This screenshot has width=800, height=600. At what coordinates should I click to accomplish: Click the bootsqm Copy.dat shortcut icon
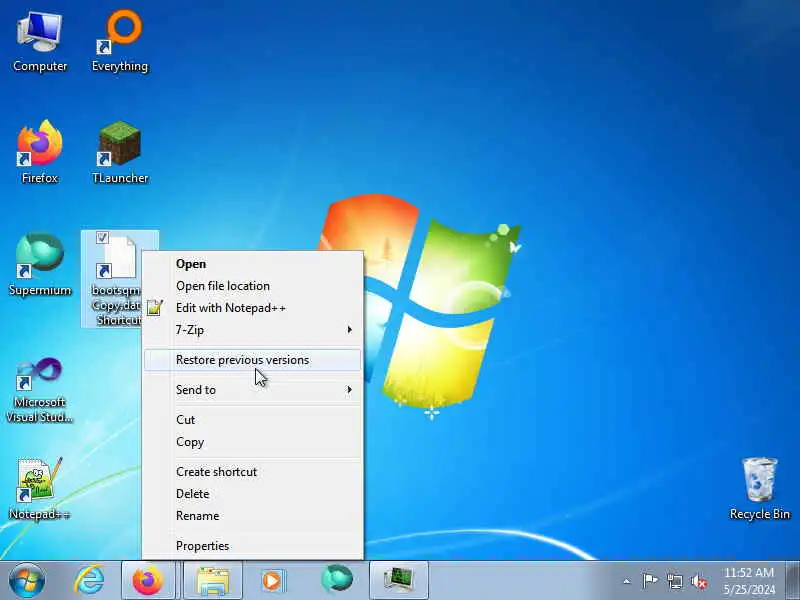(117, 258)
